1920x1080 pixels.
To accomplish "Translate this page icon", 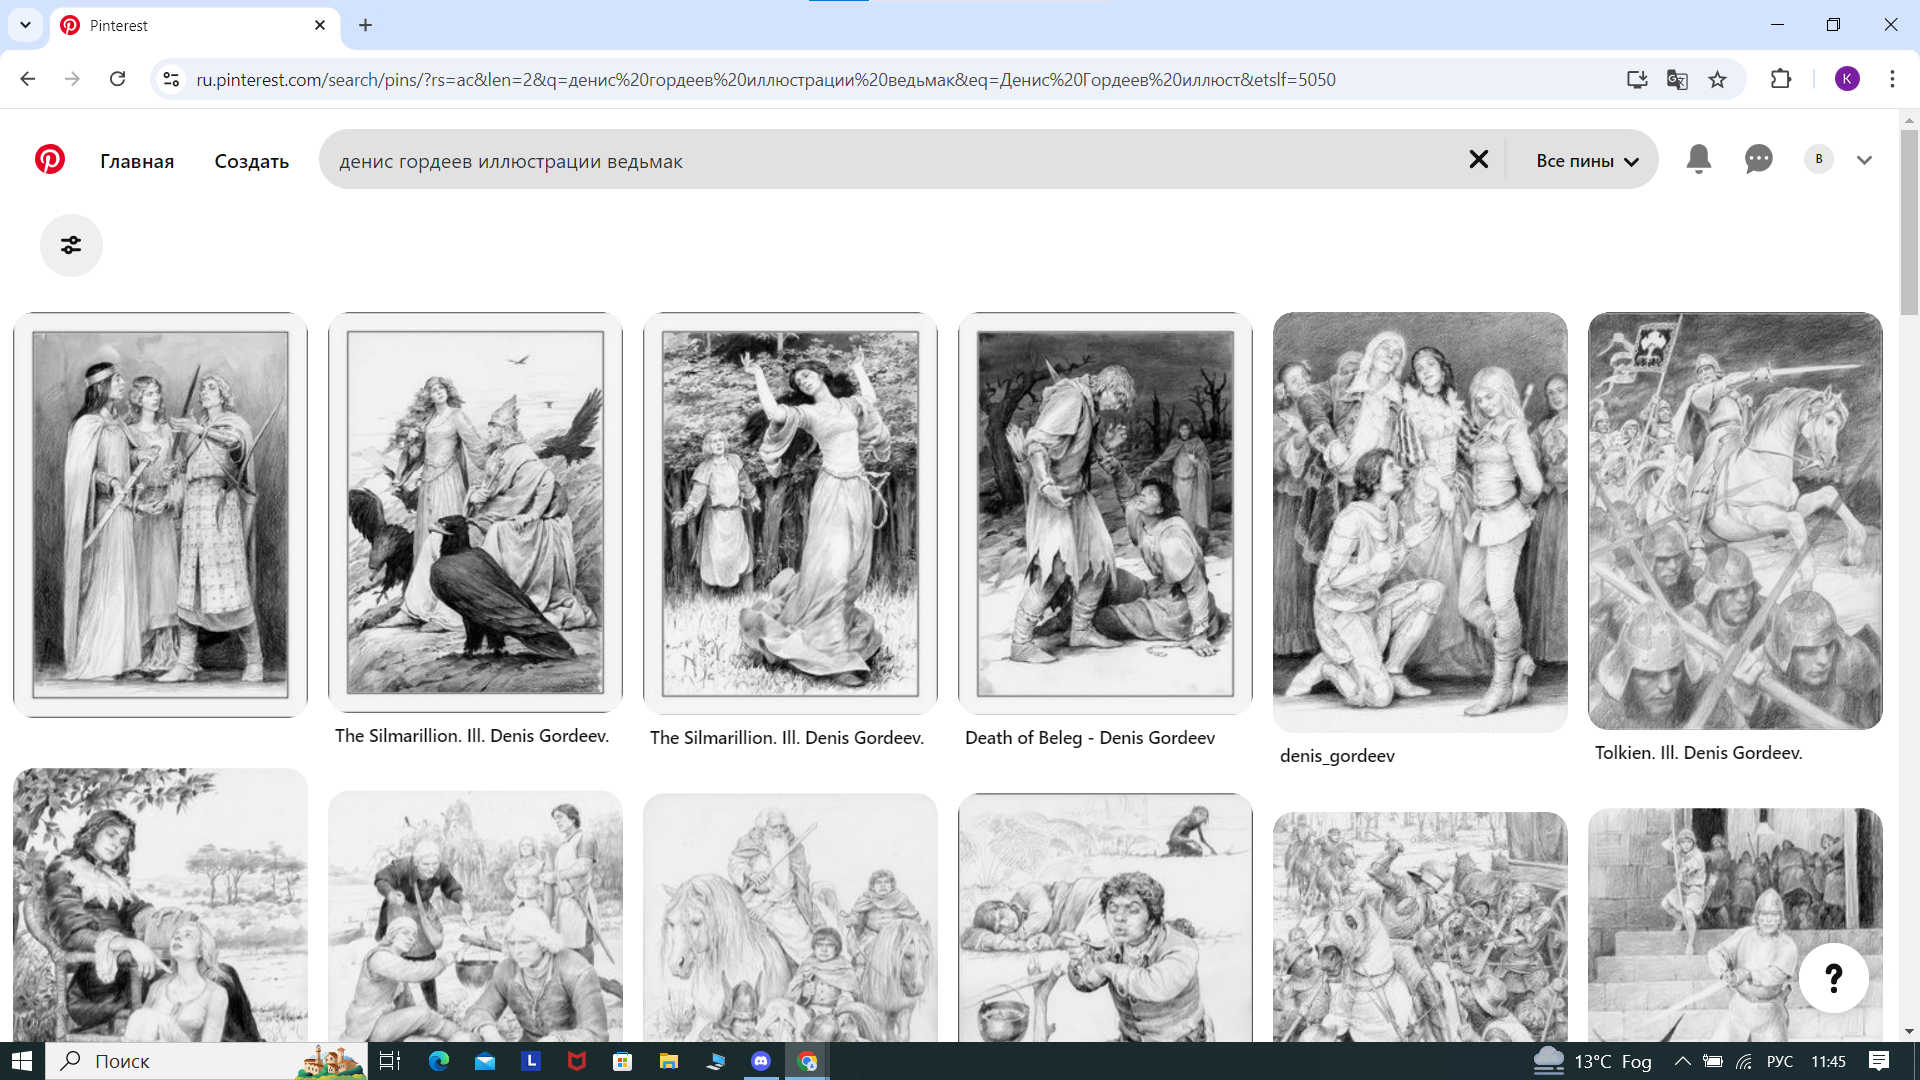I will click(x=1677, y=79).
